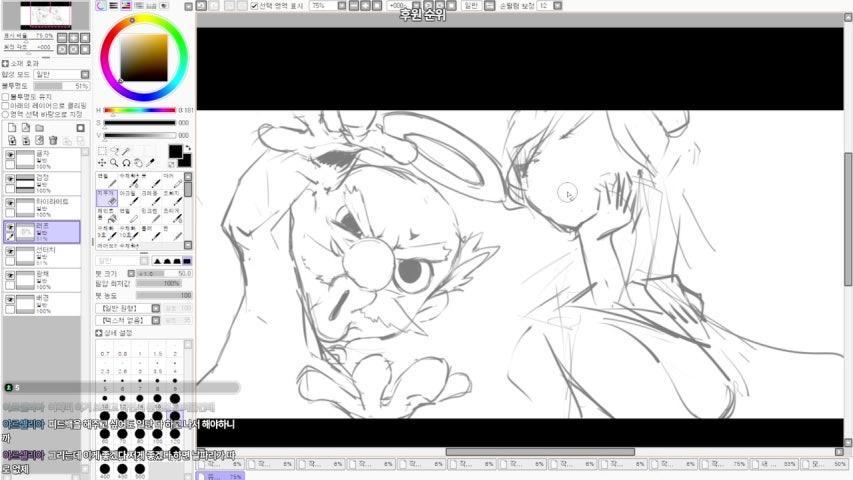Create a new normal layer
Screen dimensions: 853x480
point(12,128)
